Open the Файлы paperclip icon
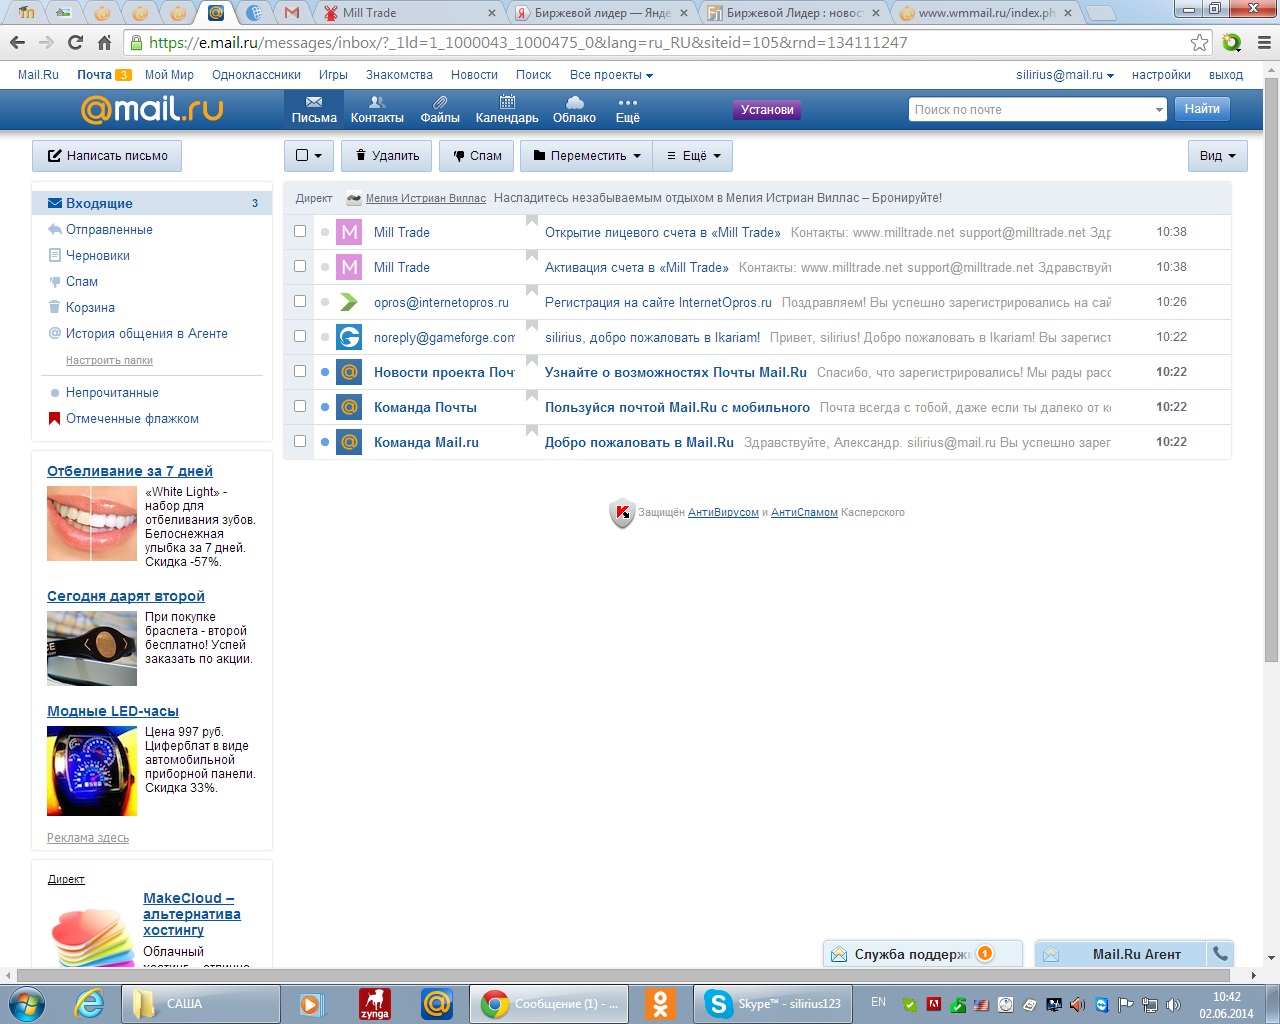 point(440,110)
